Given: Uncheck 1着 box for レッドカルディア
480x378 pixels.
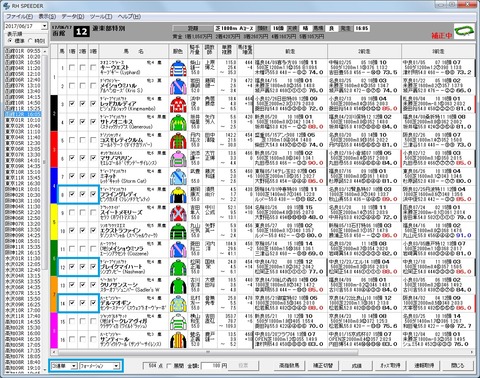Looking at the screenshot, I should coord(72,104).
